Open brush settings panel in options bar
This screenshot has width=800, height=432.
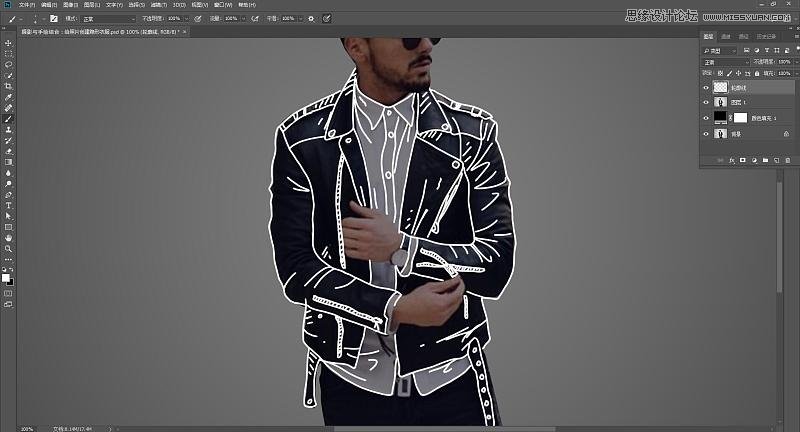[54, 18]
